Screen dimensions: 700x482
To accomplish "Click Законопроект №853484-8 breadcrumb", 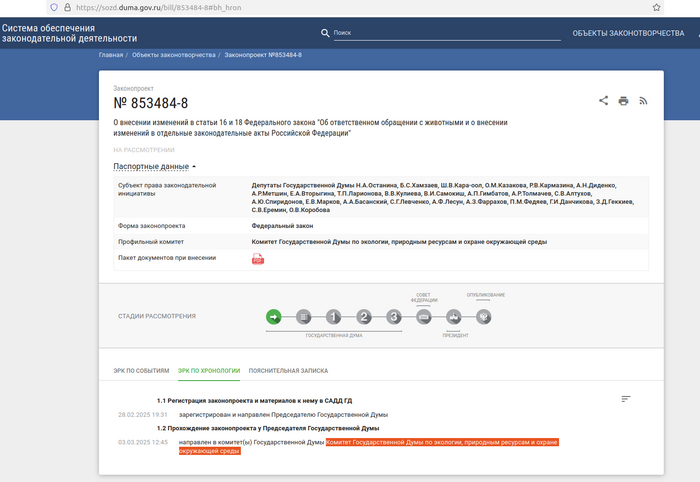I will pyautogui.click(x=263, y=55).
